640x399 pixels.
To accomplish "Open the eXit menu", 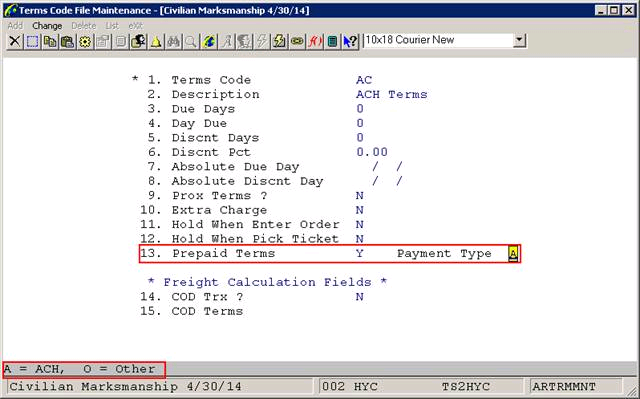I will [135, 25].
